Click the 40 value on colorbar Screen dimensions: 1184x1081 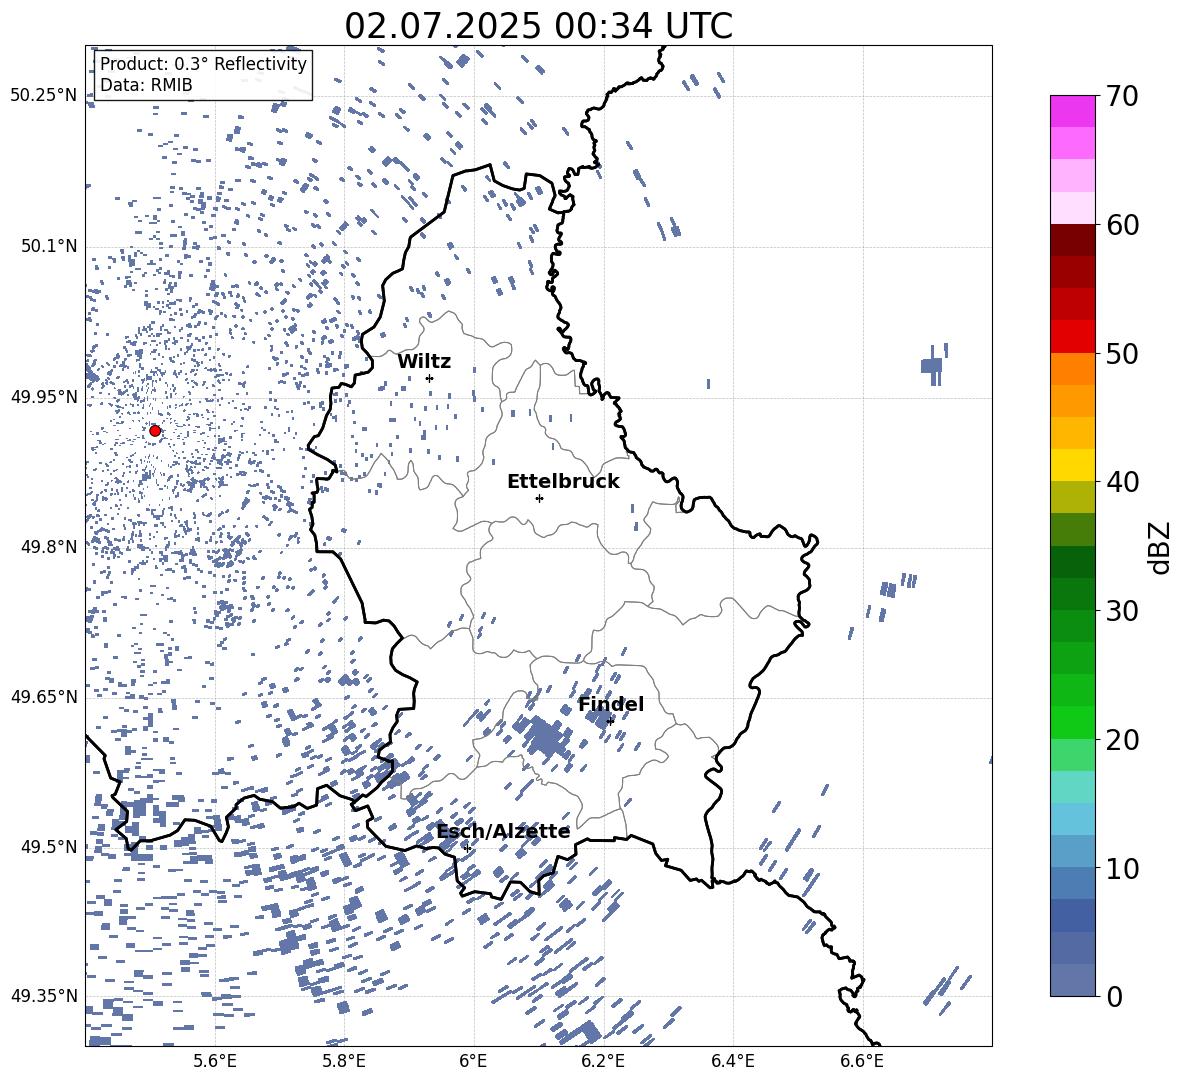(1122, 482)
